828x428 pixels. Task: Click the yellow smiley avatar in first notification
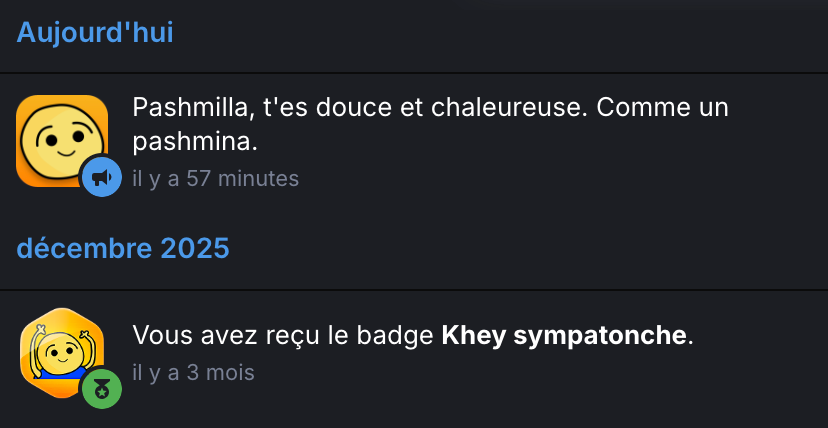pyautogui.click(x=60, y=138)
